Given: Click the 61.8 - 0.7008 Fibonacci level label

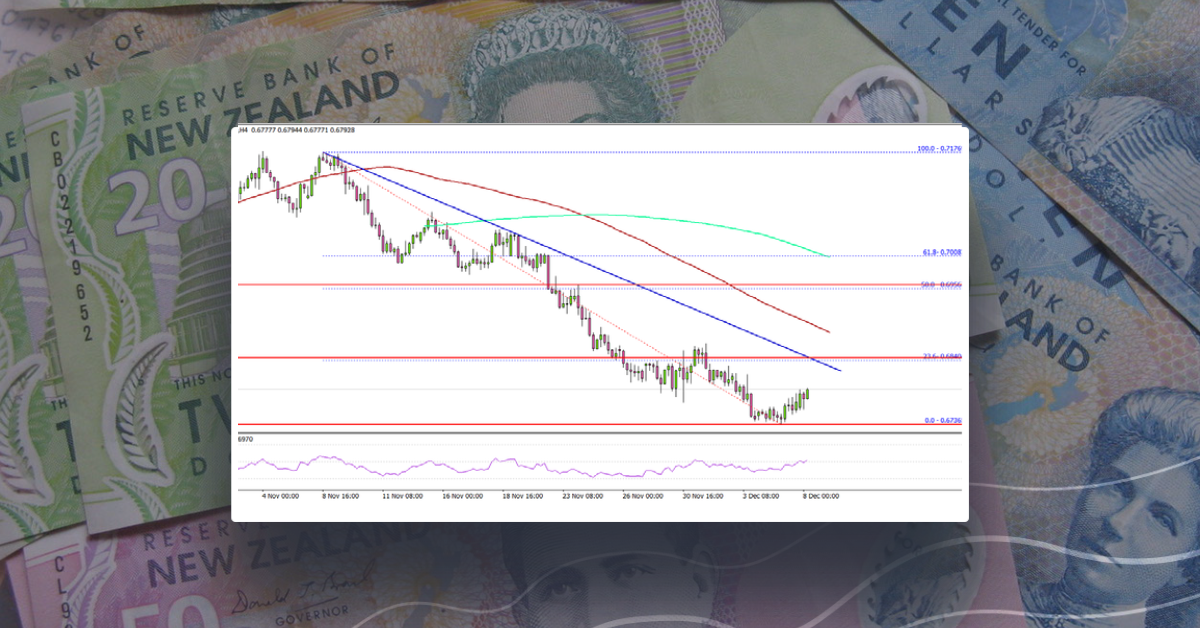Looking at the screenshot, I should coord(941,253).
